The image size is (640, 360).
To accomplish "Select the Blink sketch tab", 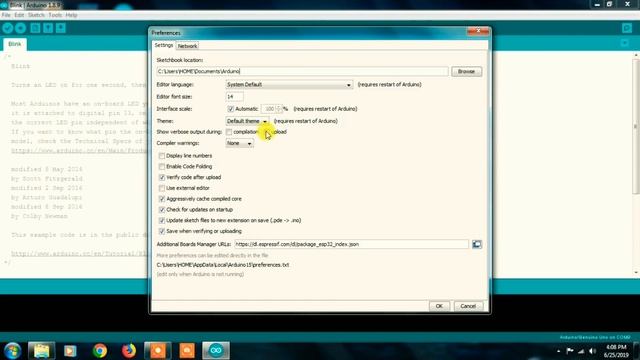I will pos(15,44).
